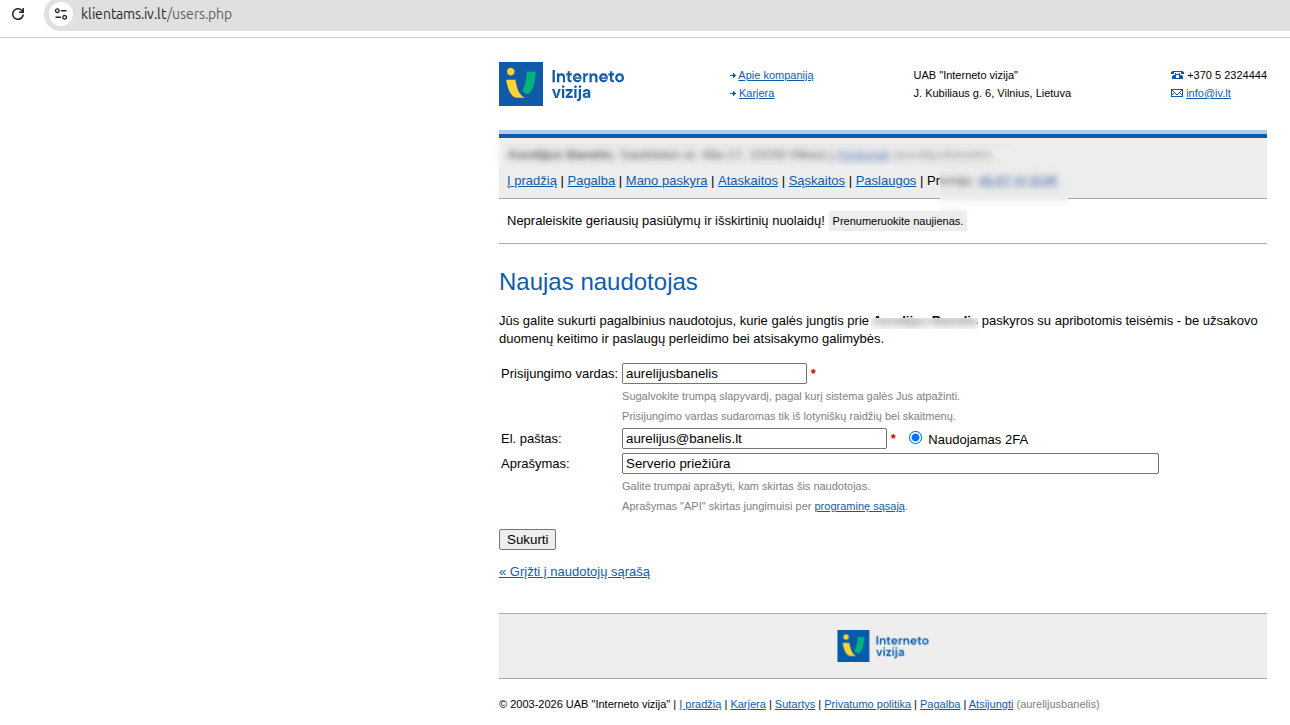Image resolution: width=1290 pixels, height=725 pixels.
Task: Go to Ataskaitos in the navigation menu
Action: tap(748, 181)
